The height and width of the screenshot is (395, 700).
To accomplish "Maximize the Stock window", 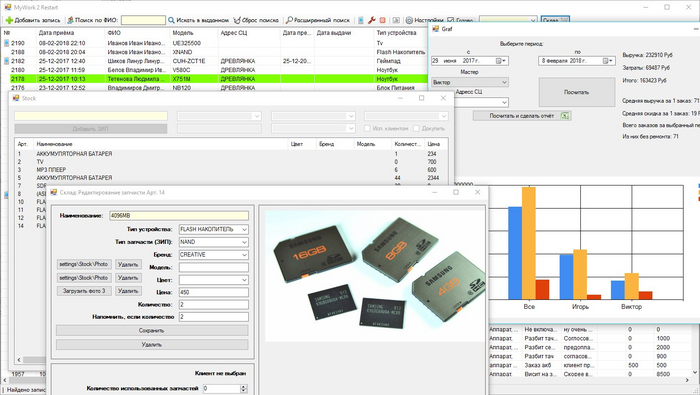I will tap(421, 98).
